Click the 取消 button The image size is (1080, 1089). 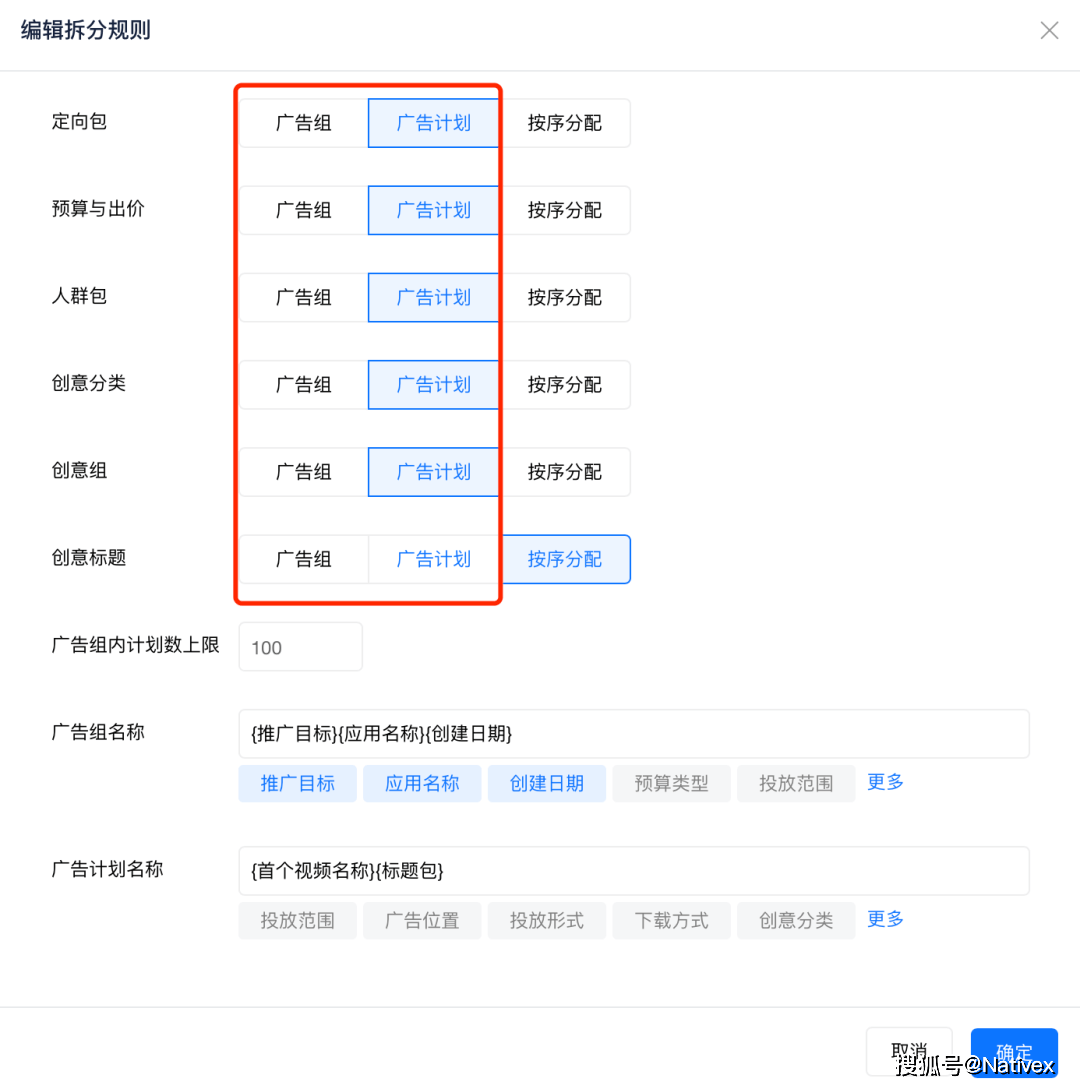909,1051
